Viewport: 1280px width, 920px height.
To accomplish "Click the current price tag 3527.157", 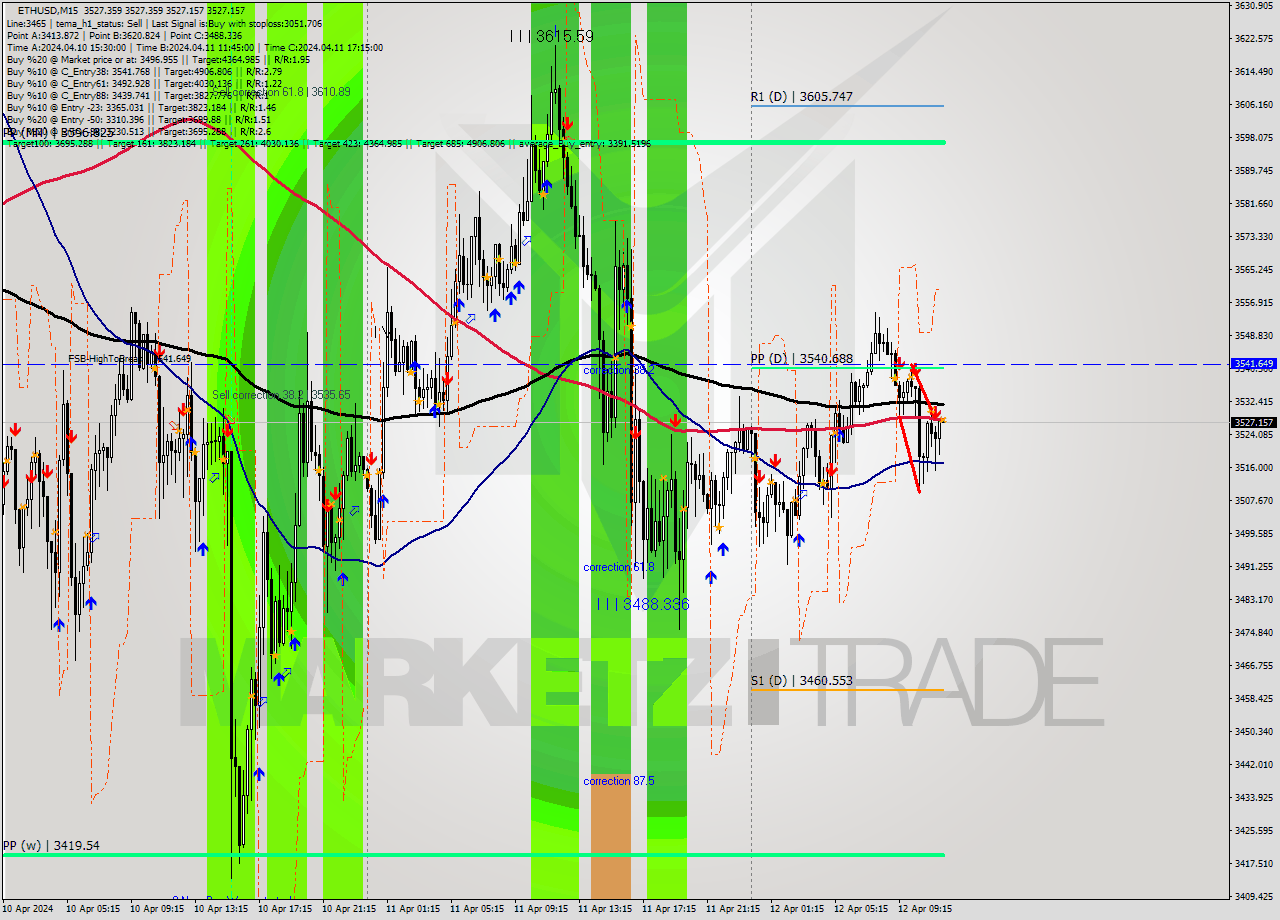I will coord(1254,423).
